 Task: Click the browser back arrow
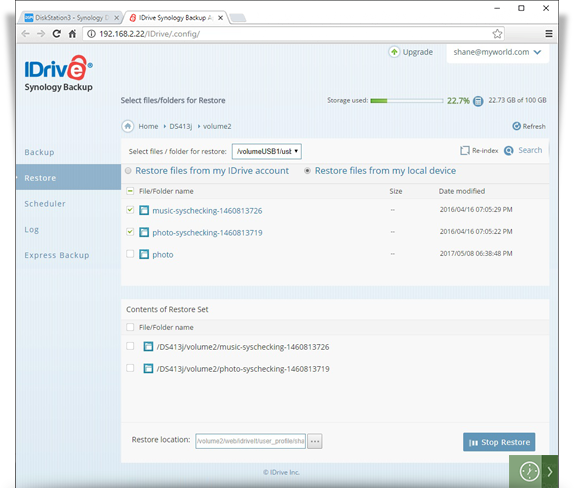[25, 34]
